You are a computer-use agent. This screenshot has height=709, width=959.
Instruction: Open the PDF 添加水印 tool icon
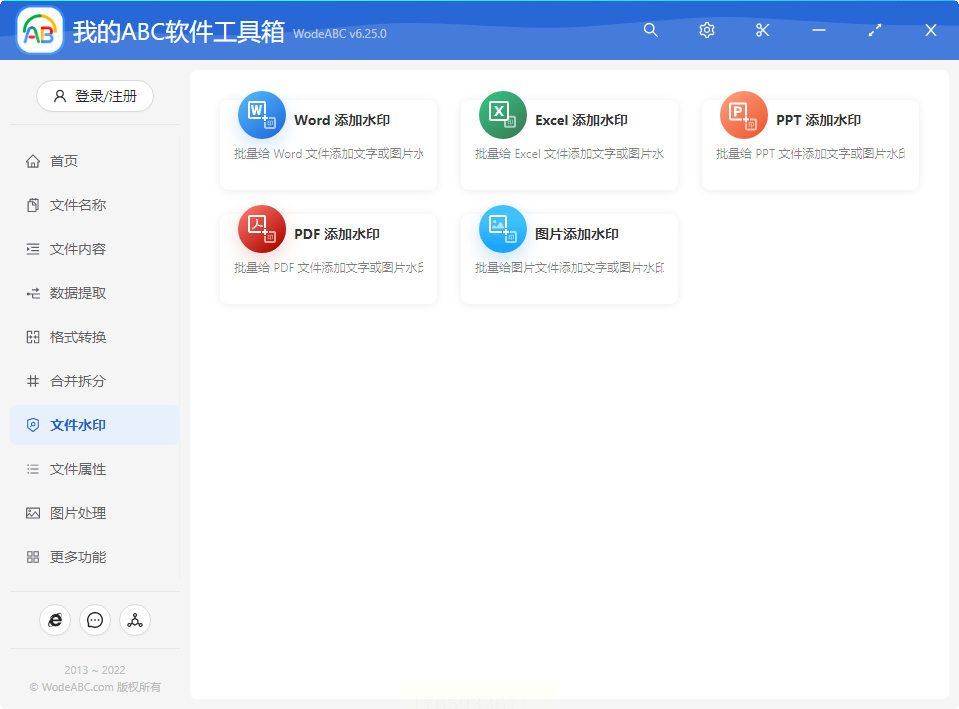pos(262,229)
